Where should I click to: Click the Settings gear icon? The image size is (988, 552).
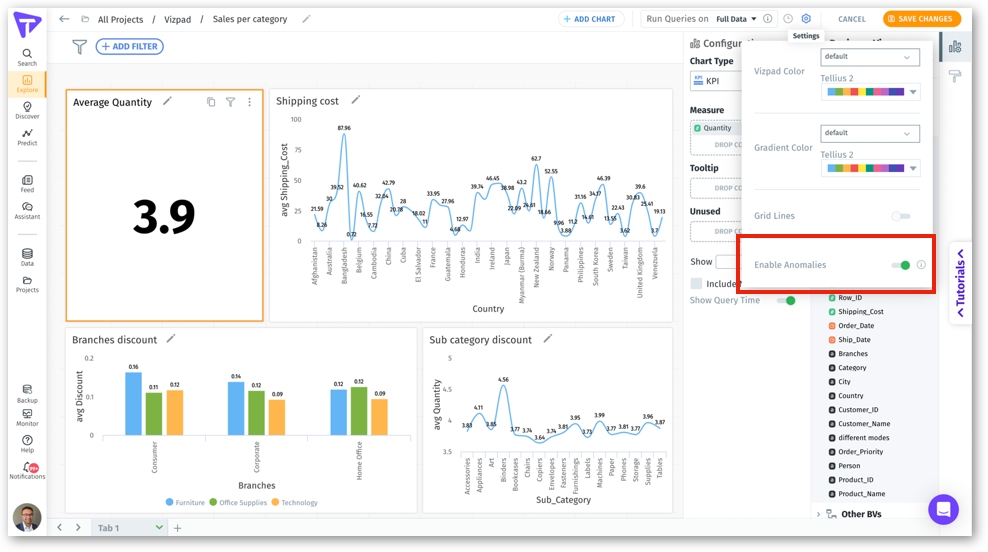pyautogui.click(x=806, y=19)
